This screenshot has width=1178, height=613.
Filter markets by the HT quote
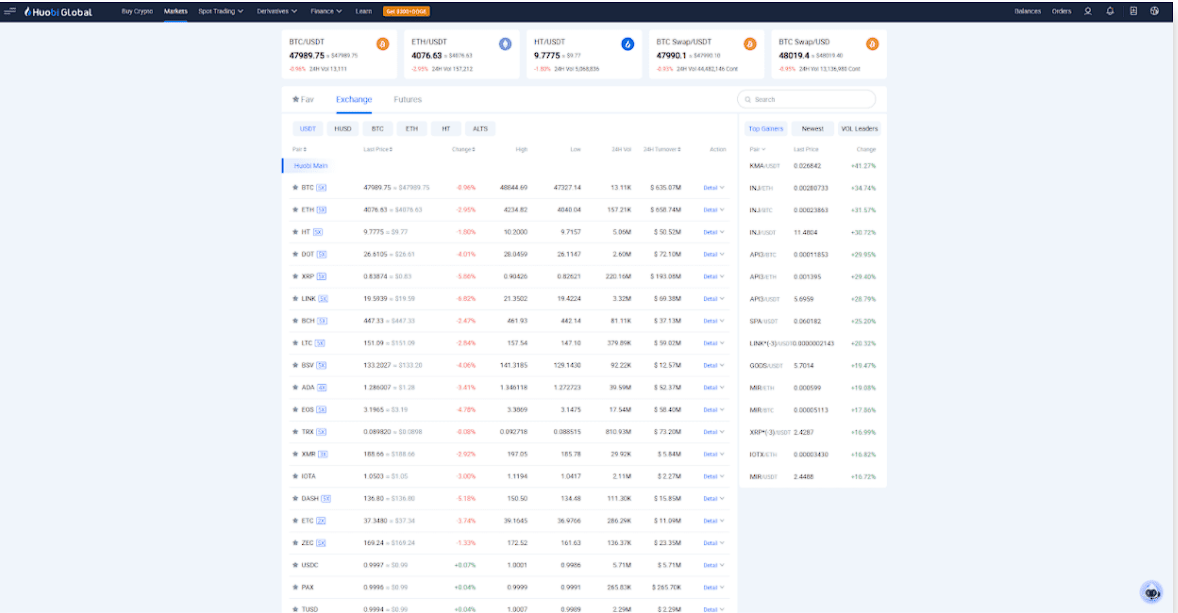[x=446, y=128]
